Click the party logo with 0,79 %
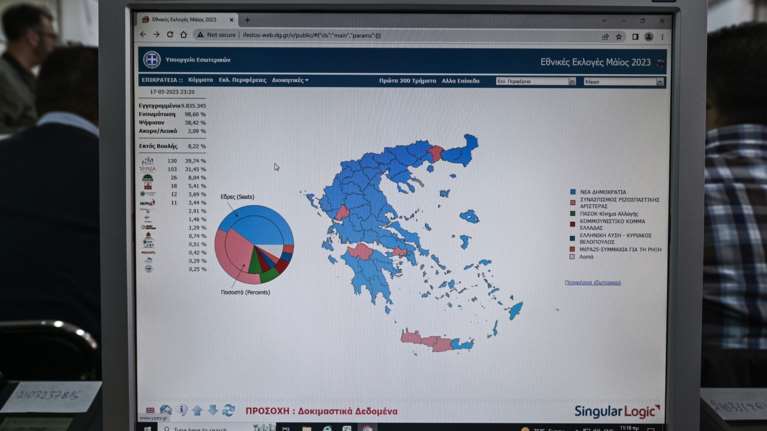The height and width of the screenshot is (431, 767). [148, 236]
